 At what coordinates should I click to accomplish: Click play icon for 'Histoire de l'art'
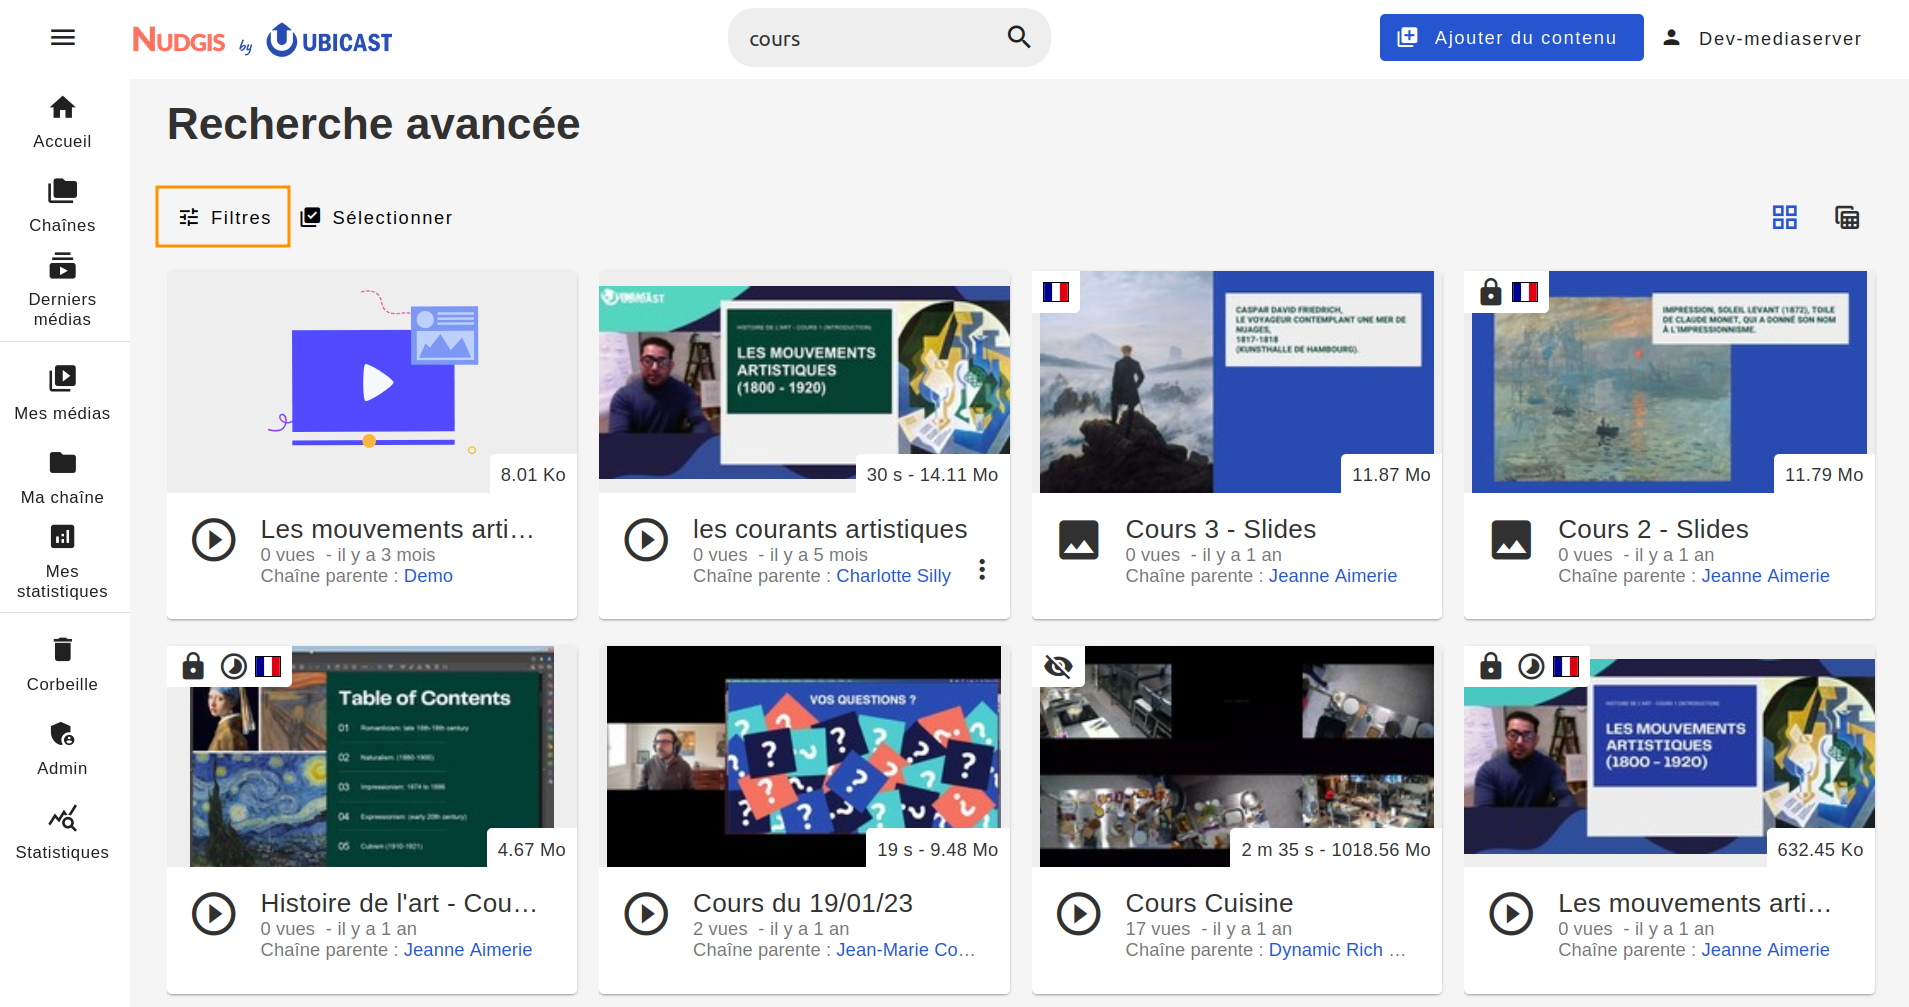[x=214, y=914]
